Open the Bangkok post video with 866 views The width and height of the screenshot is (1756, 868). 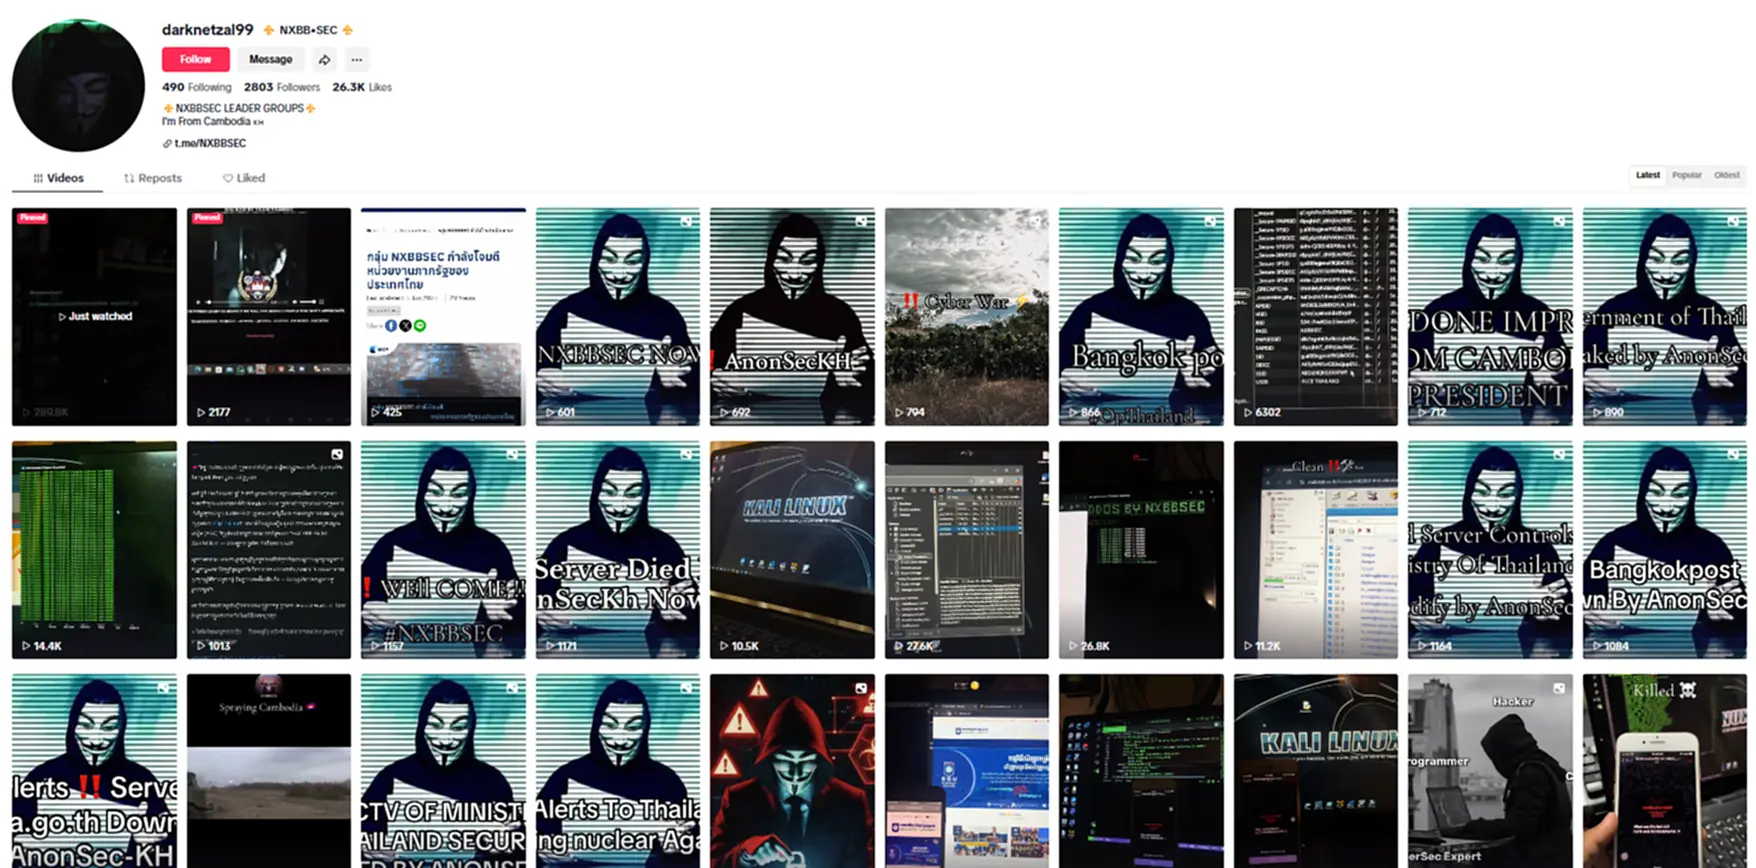click(x=1141, y=317)
